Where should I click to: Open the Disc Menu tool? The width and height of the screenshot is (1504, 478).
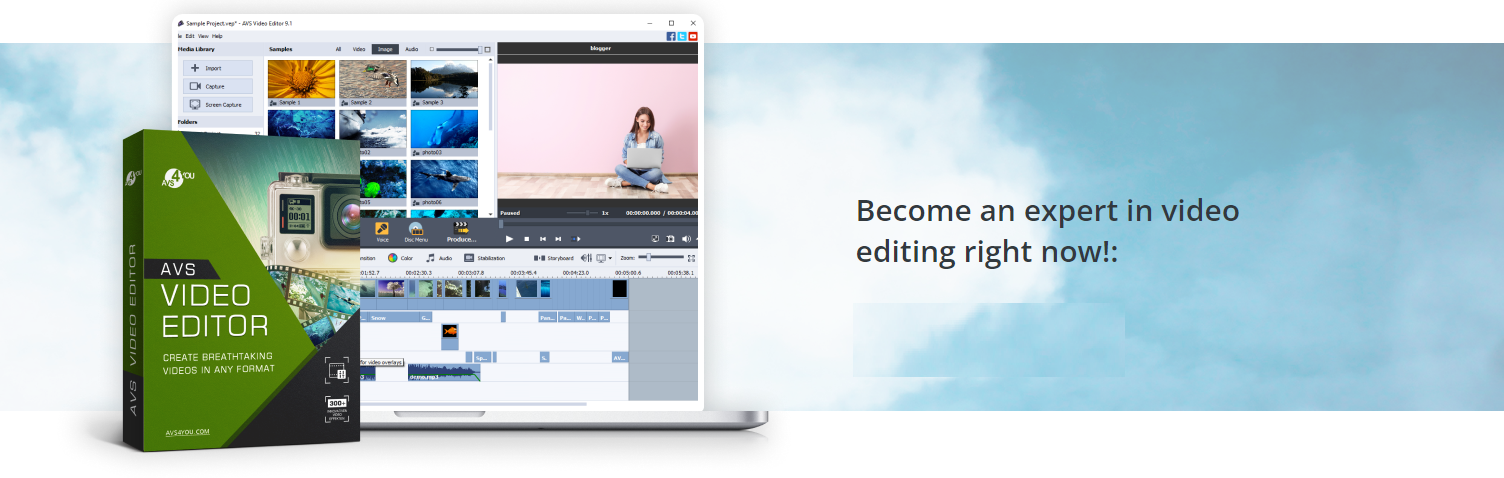pos(416,232)
